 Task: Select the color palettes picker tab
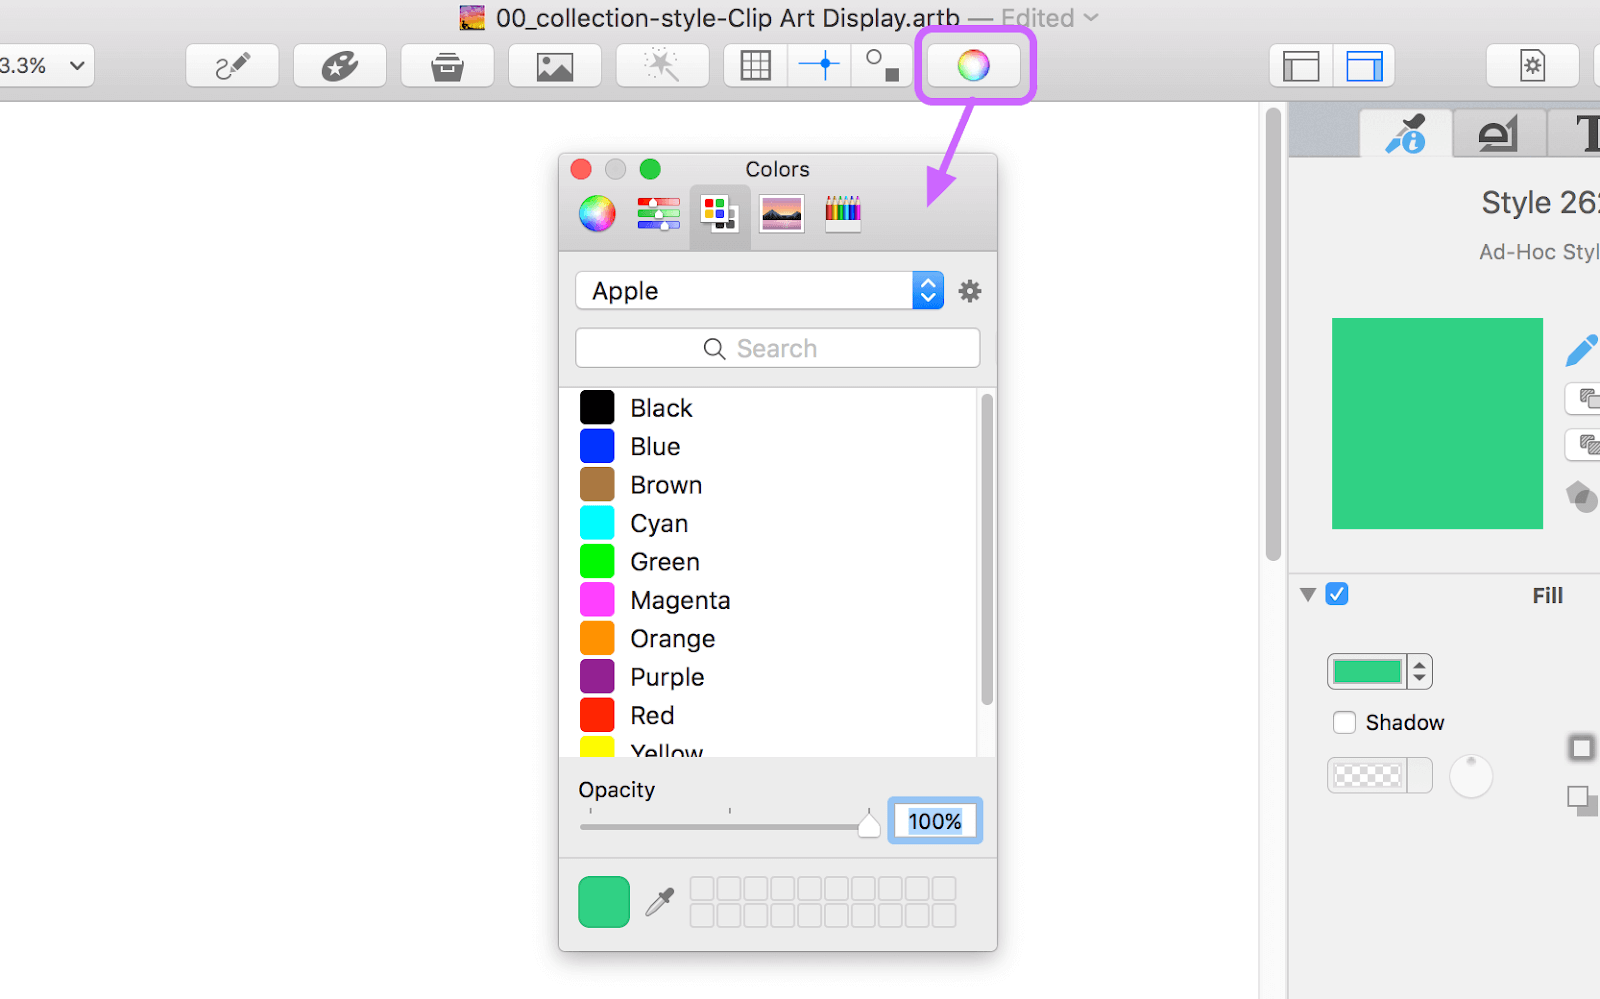(x=720, y=214)
